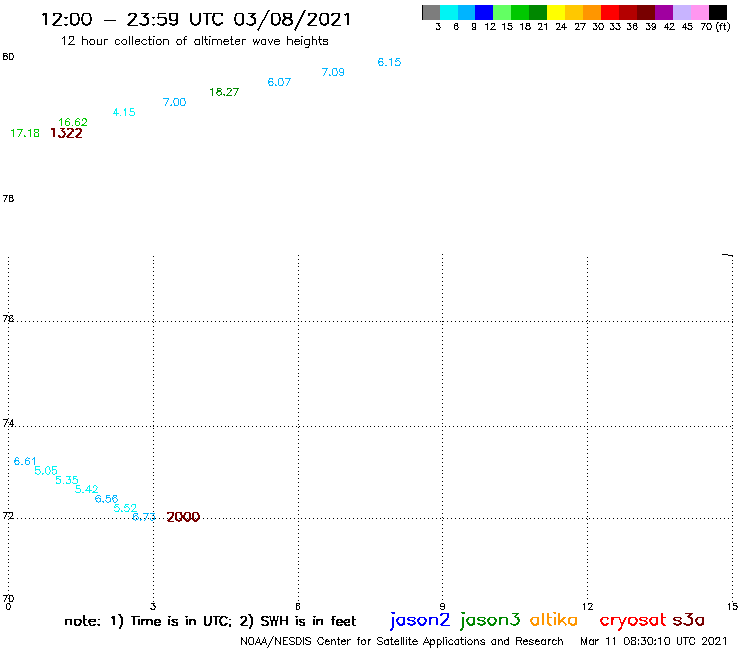Click the blue jason2 satellite label
The height and width of the screenshot is (650, 740).
(420, 620)
